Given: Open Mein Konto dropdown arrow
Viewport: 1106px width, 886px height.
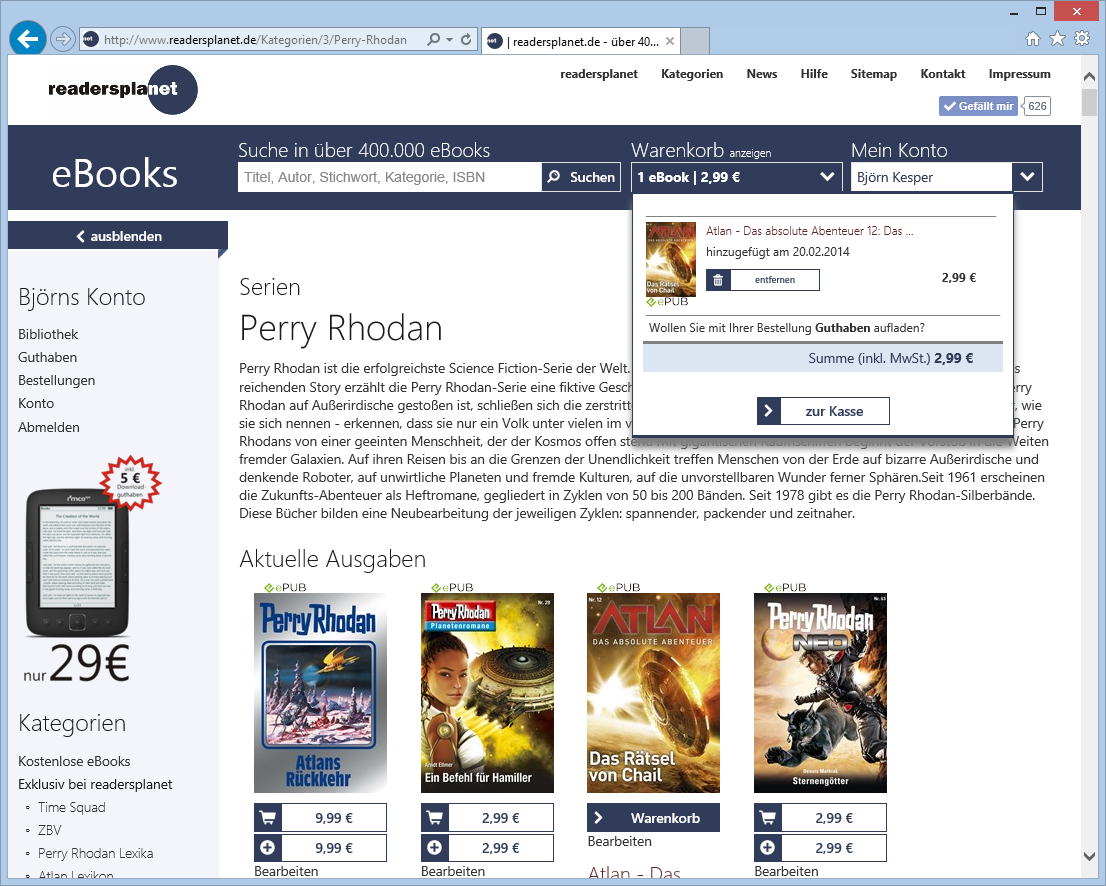Looking at the screenshot, I should pos(1027,177).
